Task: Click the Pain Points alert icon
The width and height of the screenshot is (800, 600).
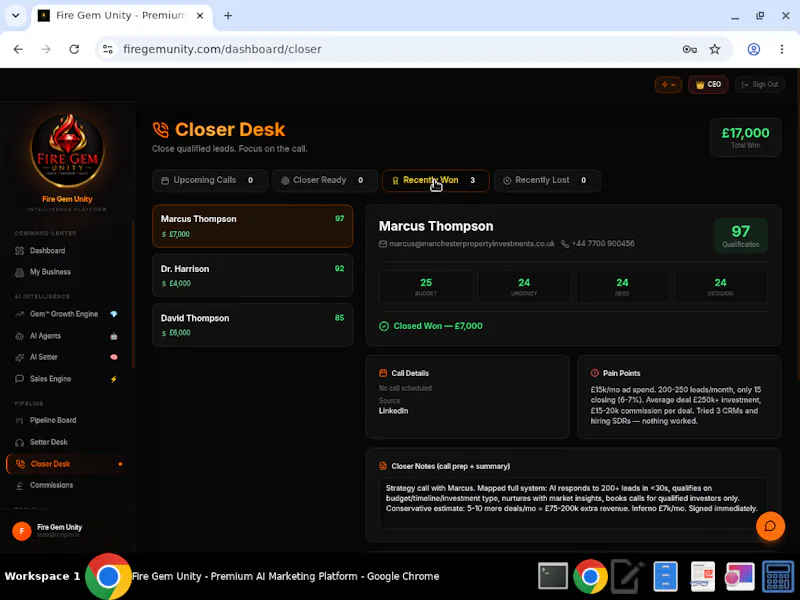Action: point(594,373)
